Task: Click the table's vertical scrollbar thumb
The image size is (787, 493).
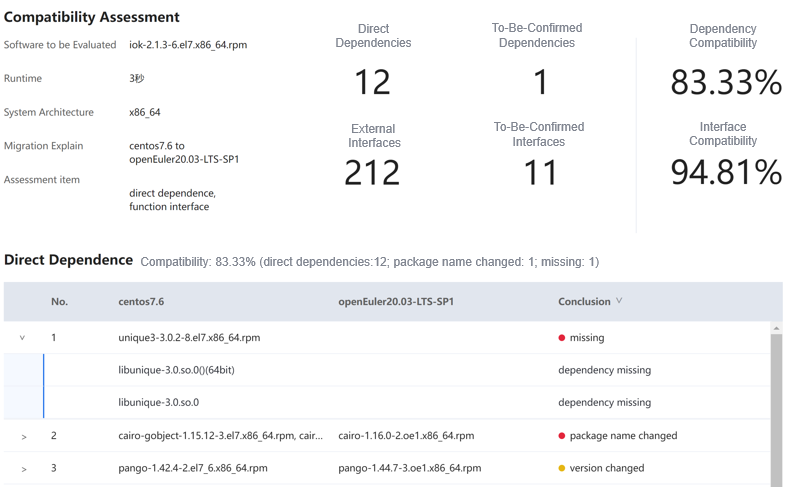Action: [776, 410]
